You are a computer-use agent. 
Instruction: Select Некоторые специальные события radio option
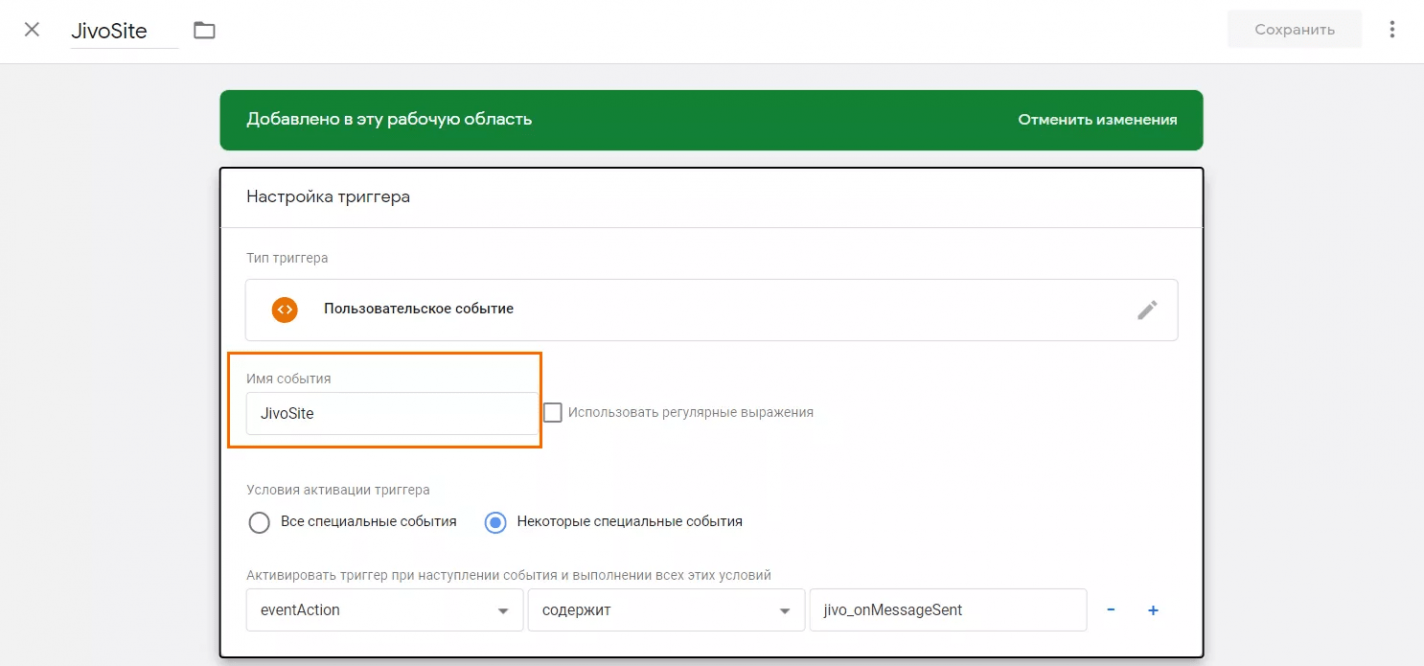496,522
